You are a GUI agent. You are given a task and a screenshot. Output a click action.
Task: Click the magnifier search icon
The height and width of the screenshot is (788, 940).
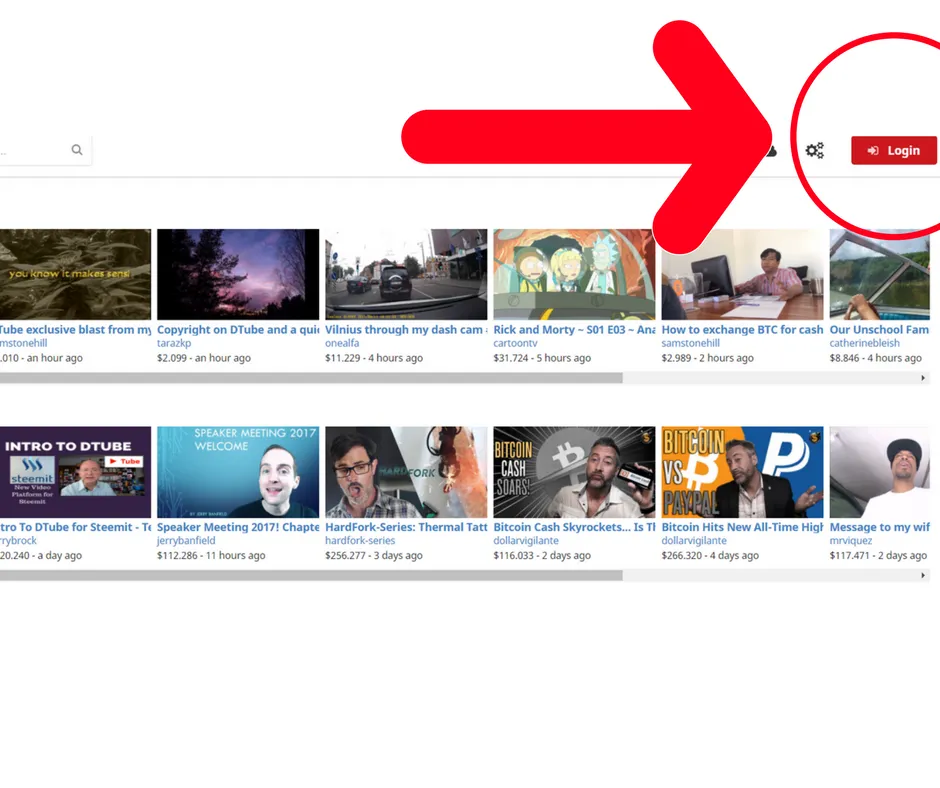[x=77, y=150]
